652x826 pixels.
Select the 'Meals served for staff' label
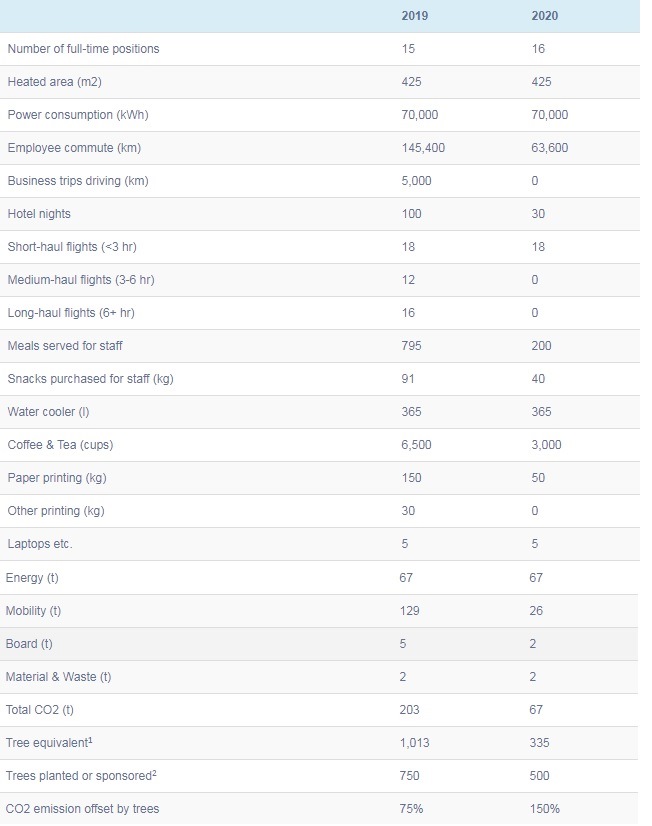pyautogui.click(x=65, y=346)
